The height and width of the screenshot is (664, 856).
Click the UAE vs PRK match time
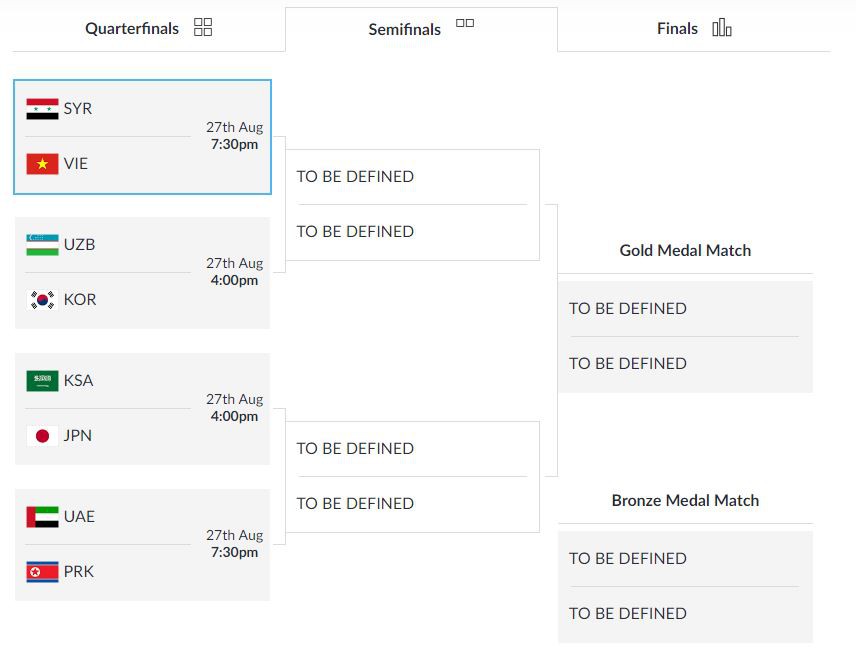click(234, 544)
